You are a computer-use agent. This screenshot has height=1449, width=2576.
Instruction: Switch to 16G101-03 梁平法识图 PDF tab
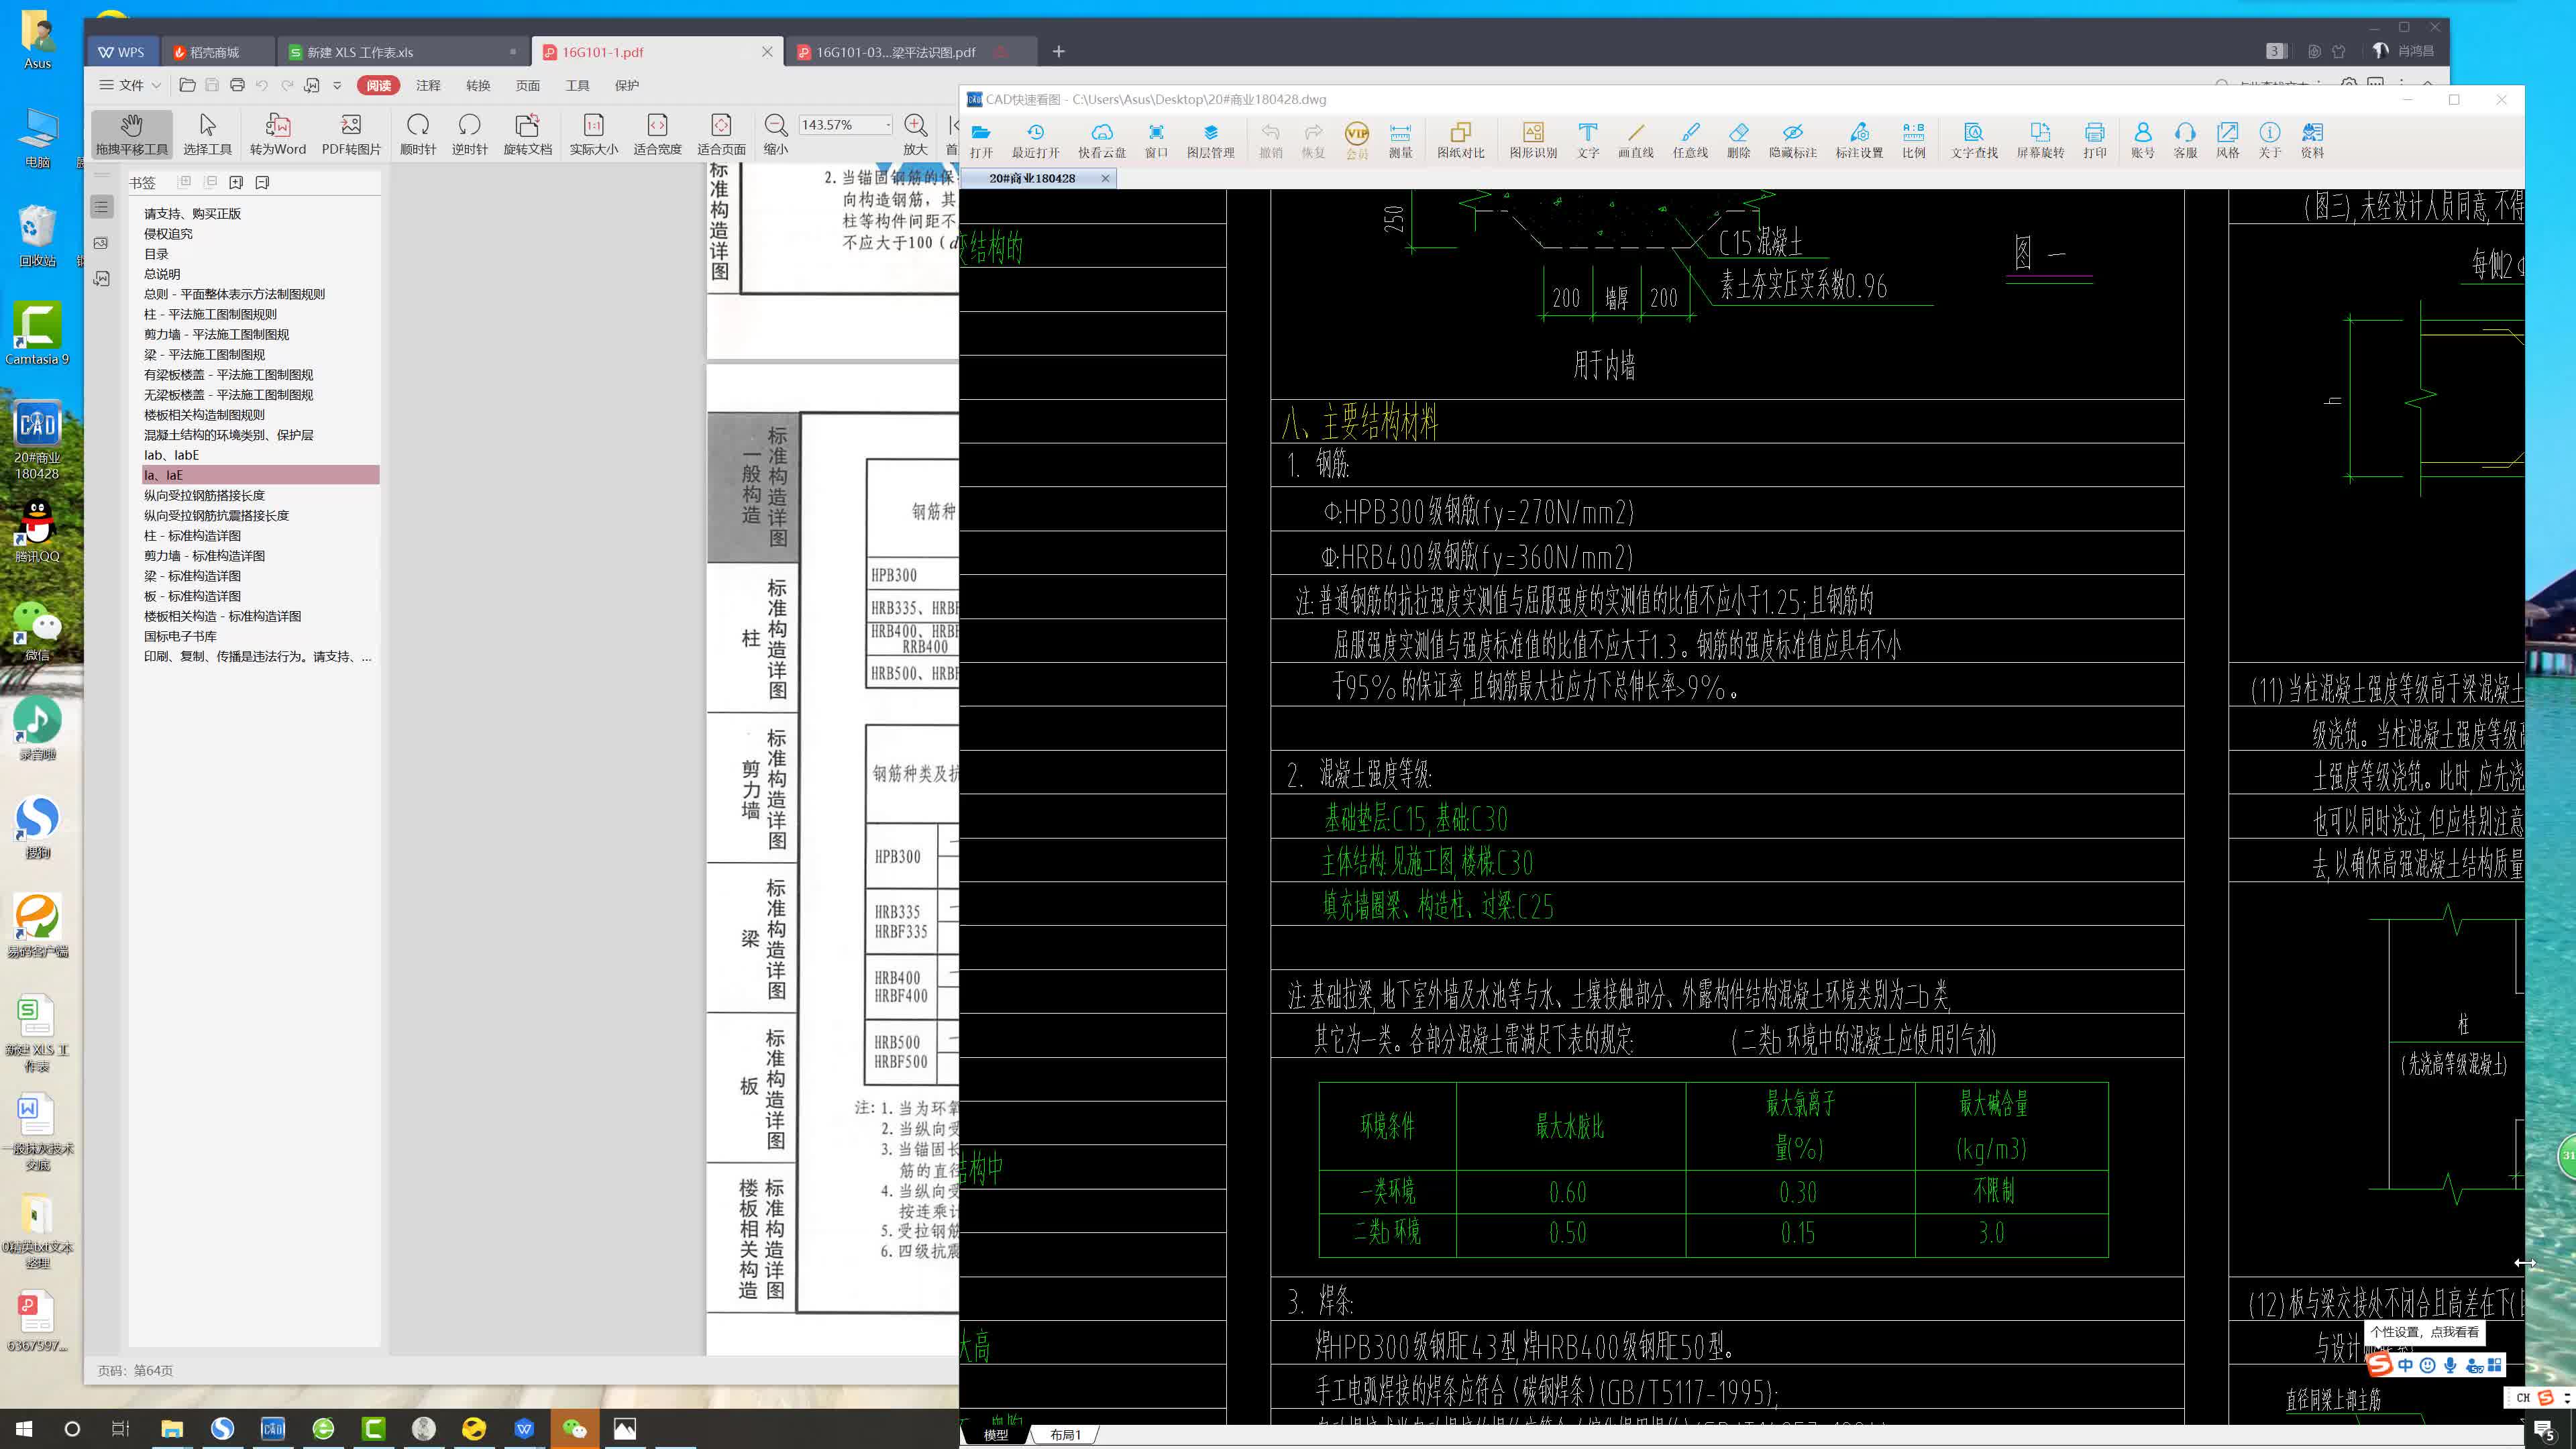click(x=895, y=52)
